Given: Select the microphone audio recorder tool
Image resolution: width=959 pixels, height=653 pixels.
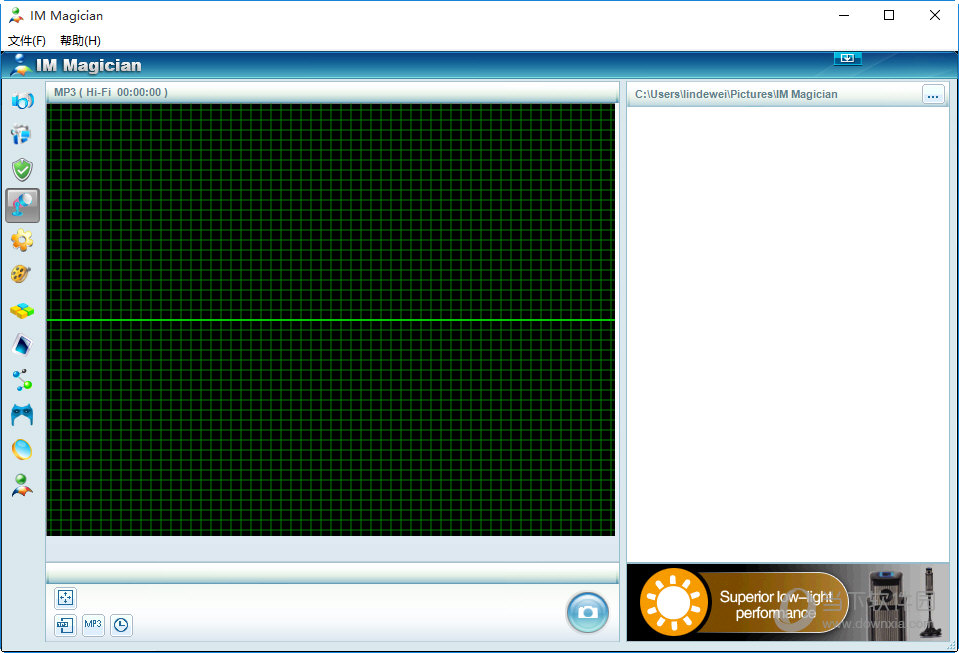Looking at the screenshot, I should point(23,205).
